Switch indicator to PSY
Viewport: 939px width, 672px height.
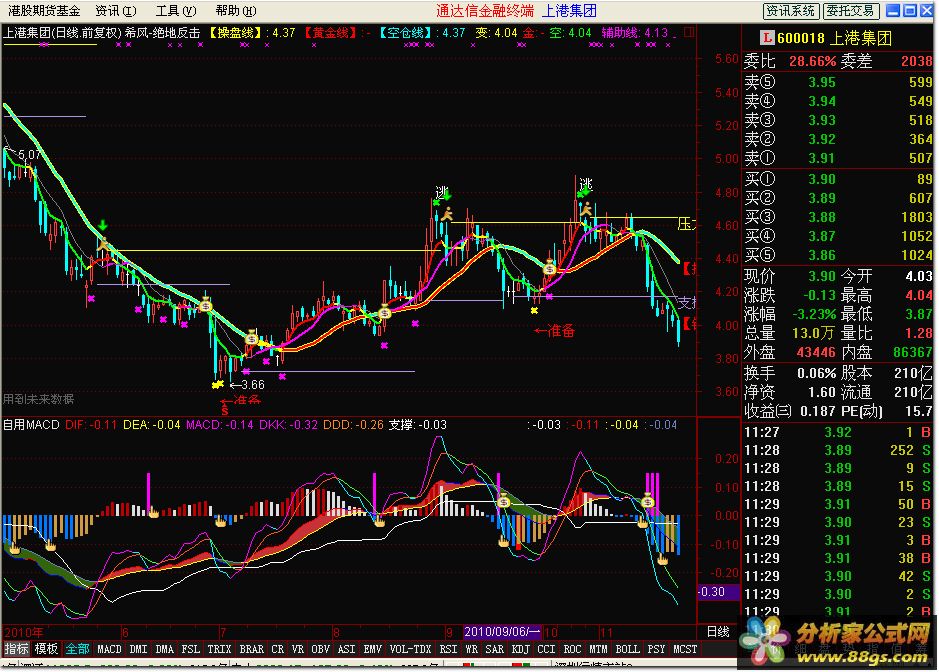pos(656,649)
